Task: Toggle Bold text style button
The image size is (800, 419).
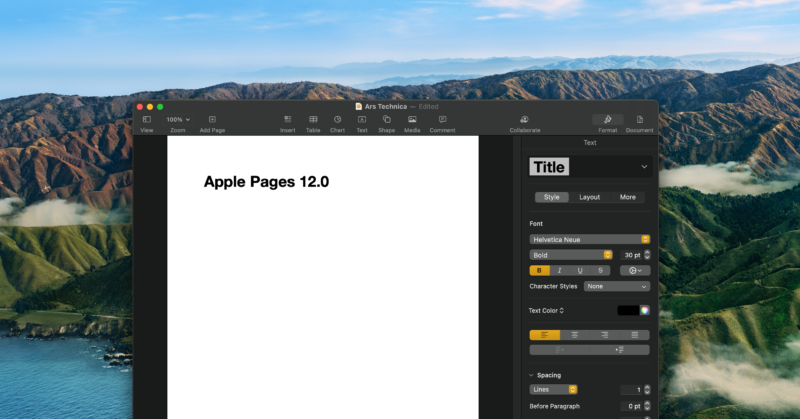Action: click(x=540, y=270)
